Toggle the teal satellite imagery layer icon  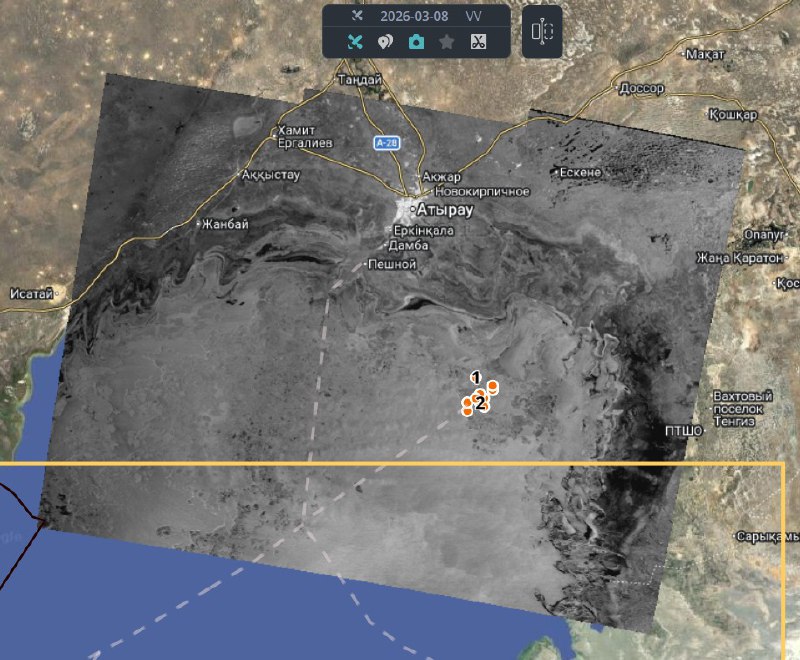point(355,42)
